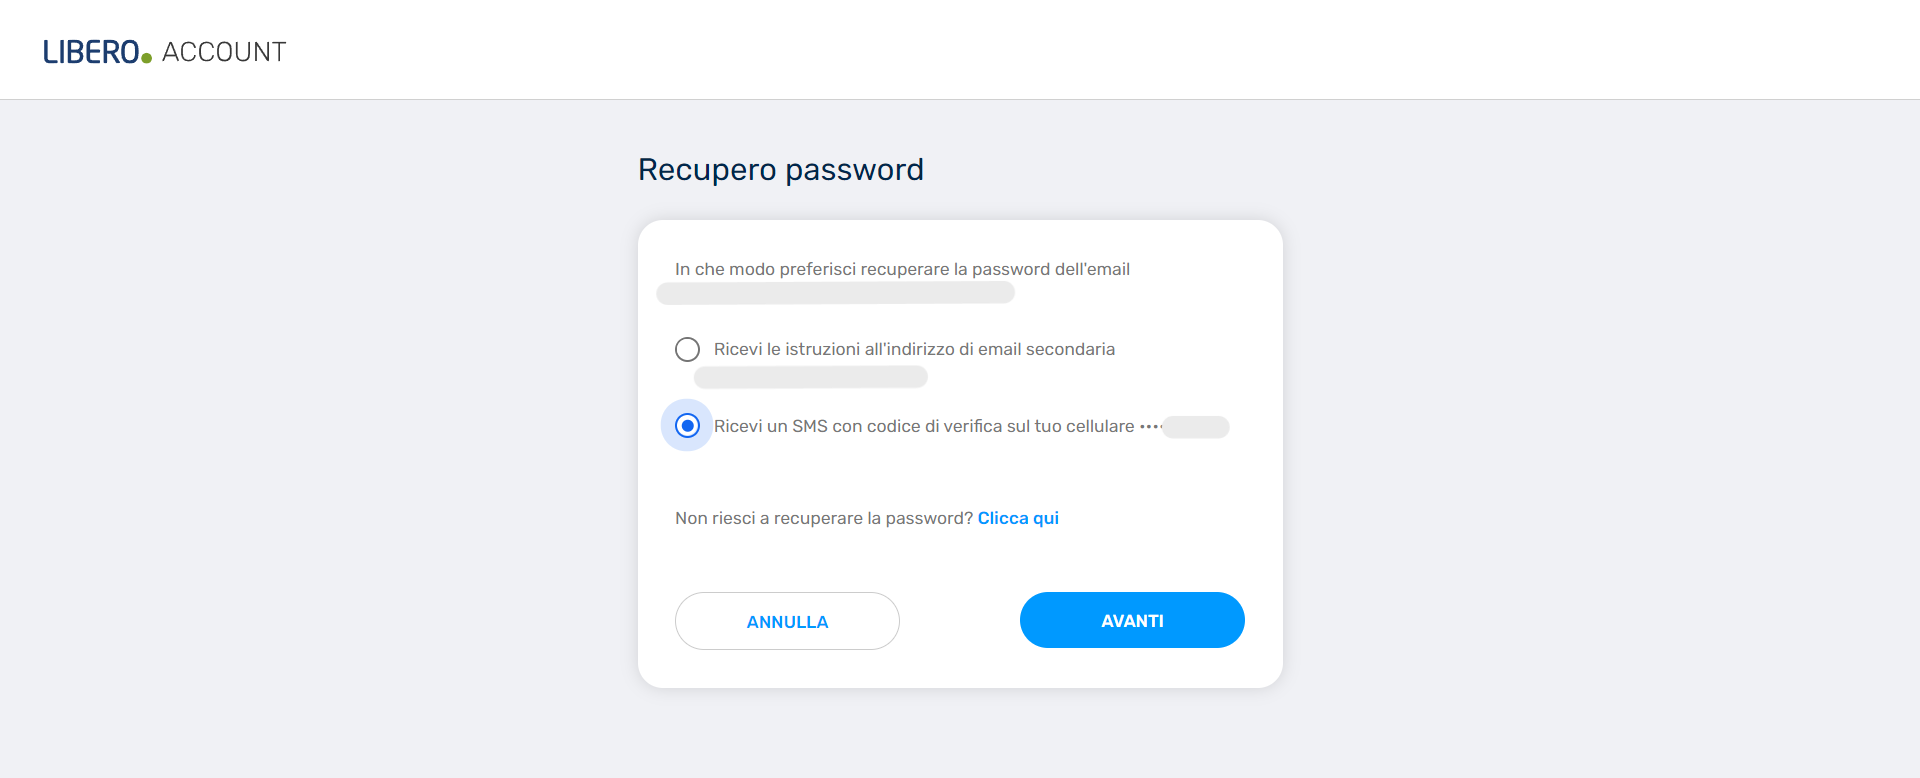This screenshot has width=1920, height=778.
Task: Click the selected SMS radio button's blue circle
Action: pyautogui.click(x=687, y=425)
